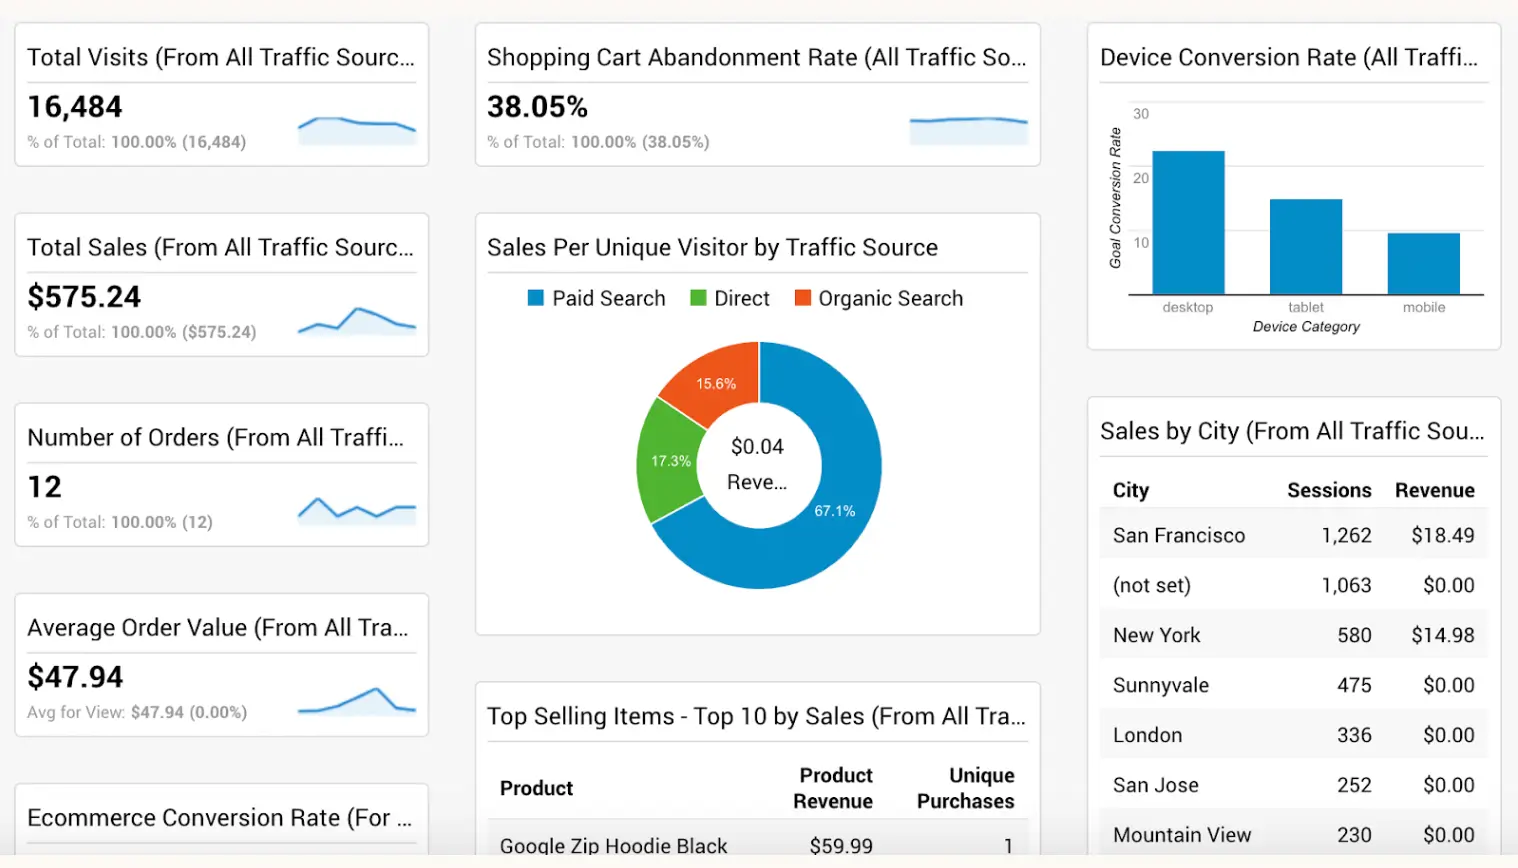
Task: Sort by the Revenue column header
Action: (1435, 490)
